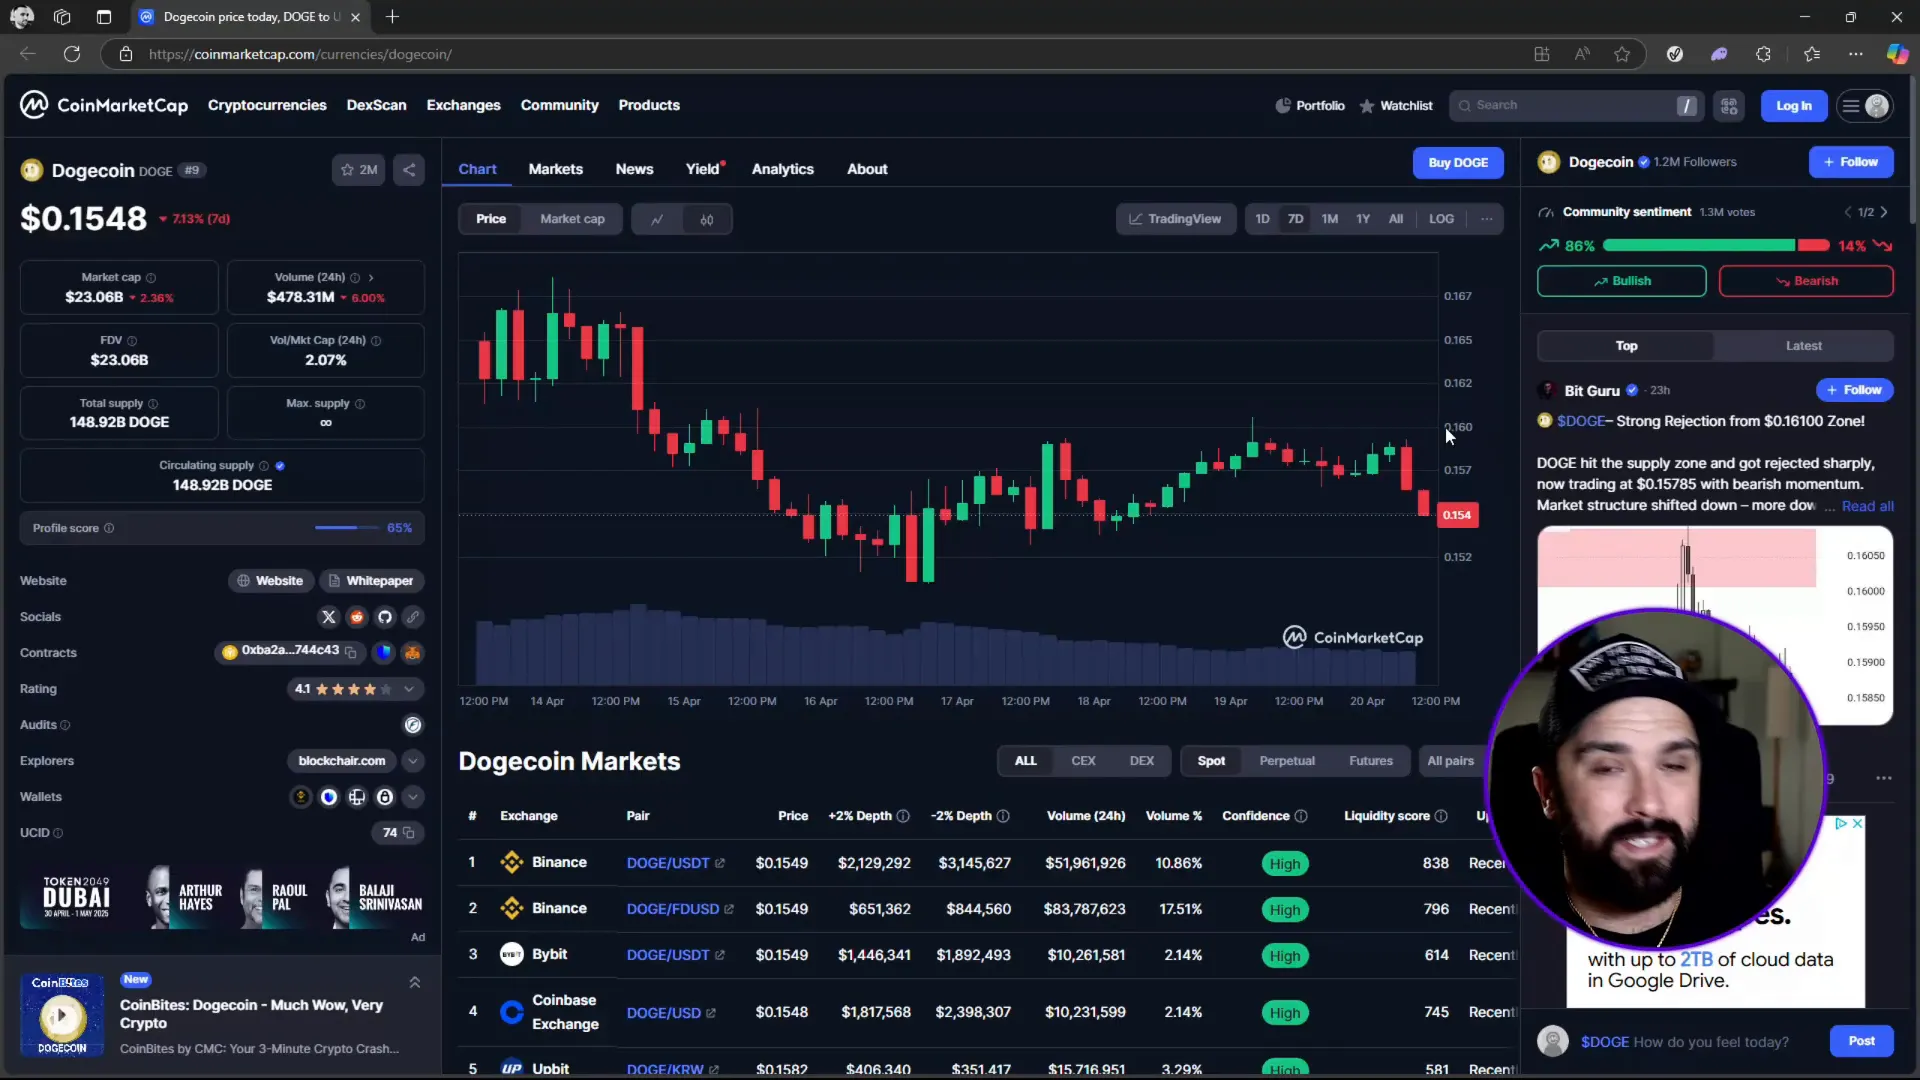Expand Volume (24h) details arrow
Screen dimensions: 1920x1080
click(371, 278)
